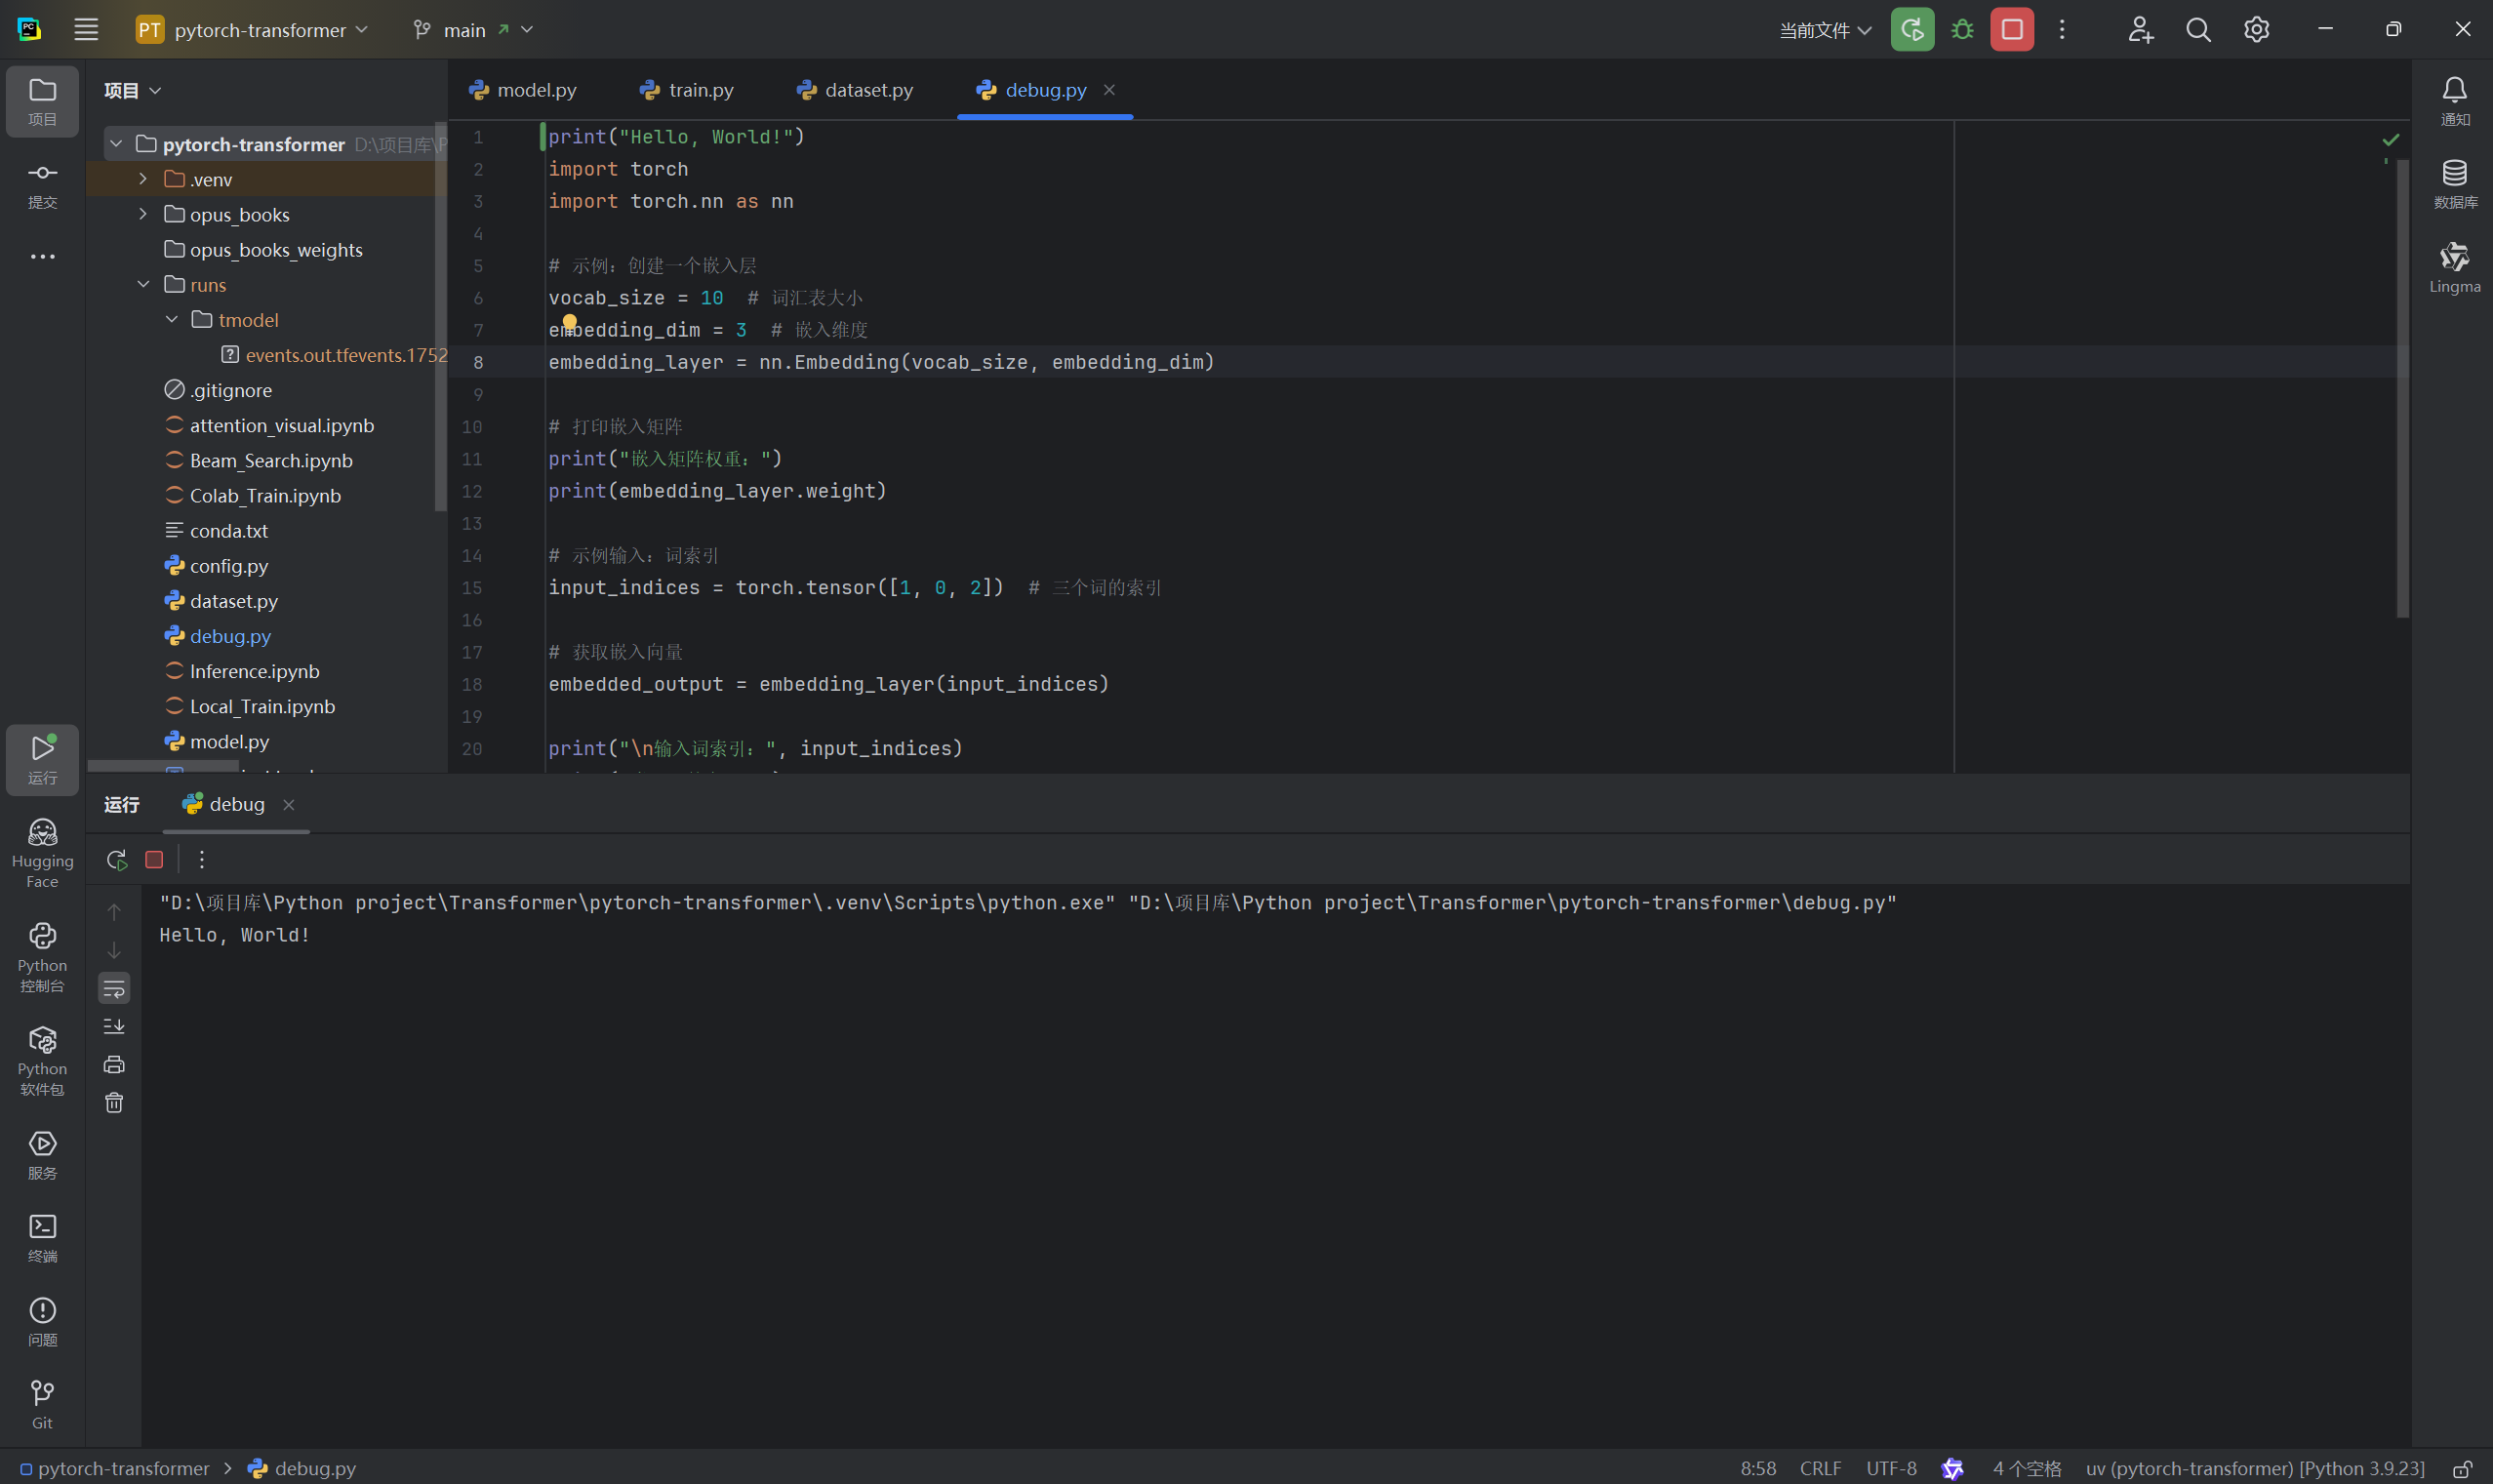
Task: Click the Debug bug icon
Action: pyautogui.click(x=1962, y=30)
